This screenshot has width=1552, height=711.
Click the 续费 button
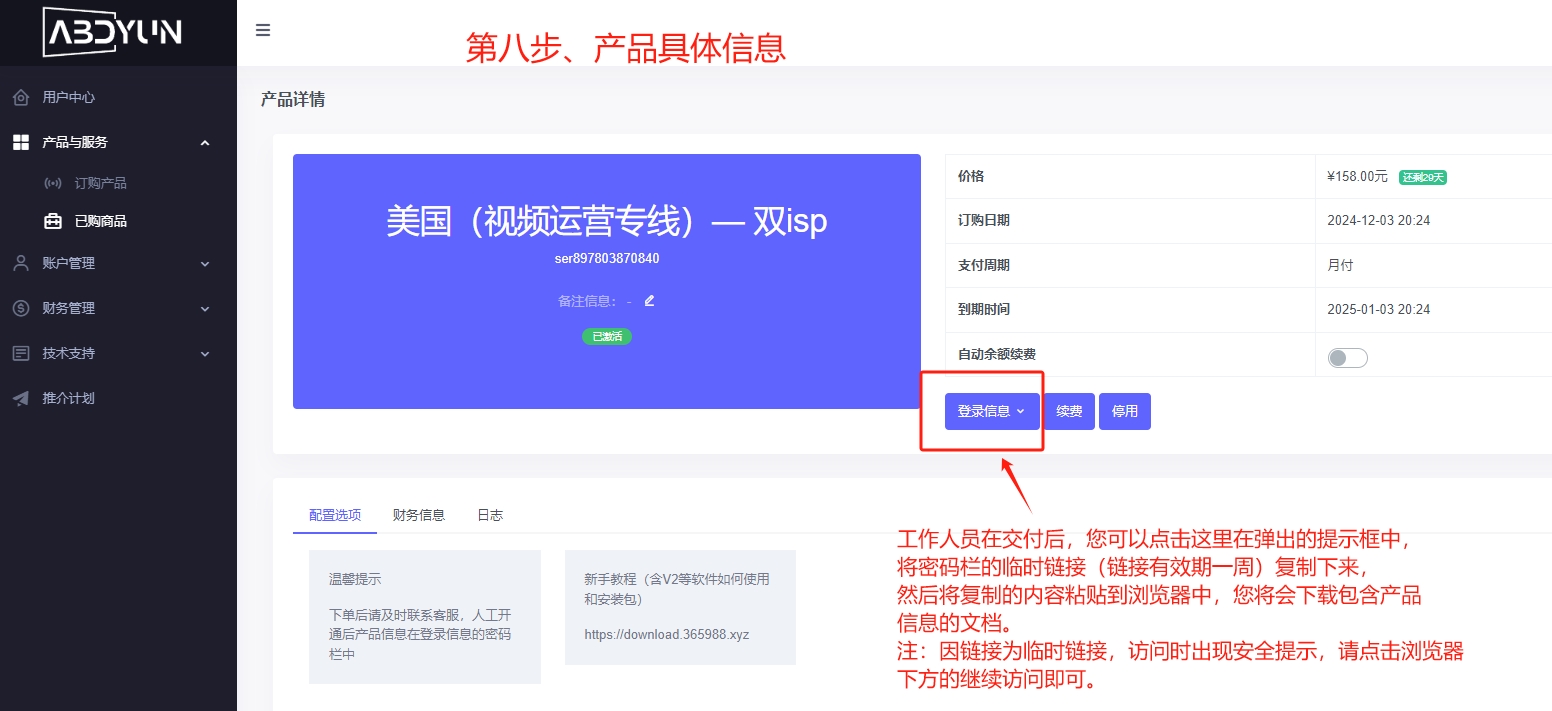point(1069,411)
